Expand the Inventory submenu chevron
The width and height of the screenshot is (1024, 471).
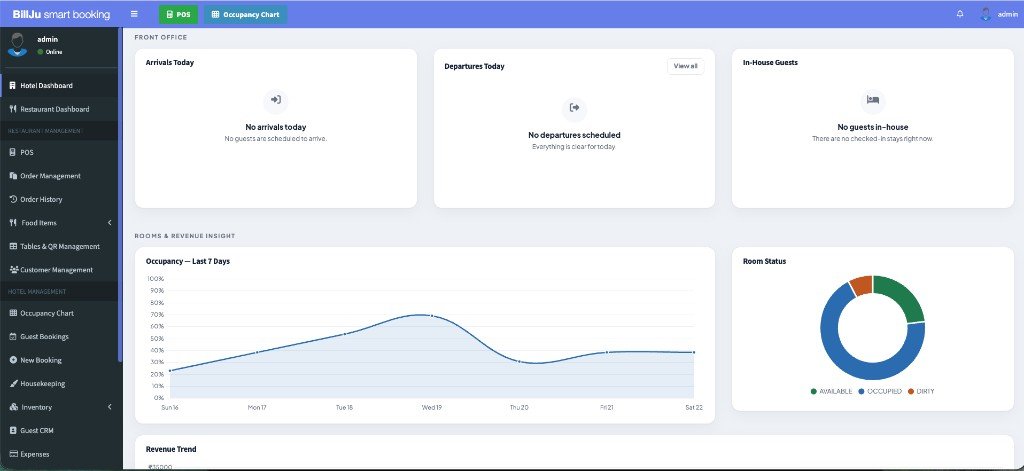pyautogui.click(x=110, y=407)
